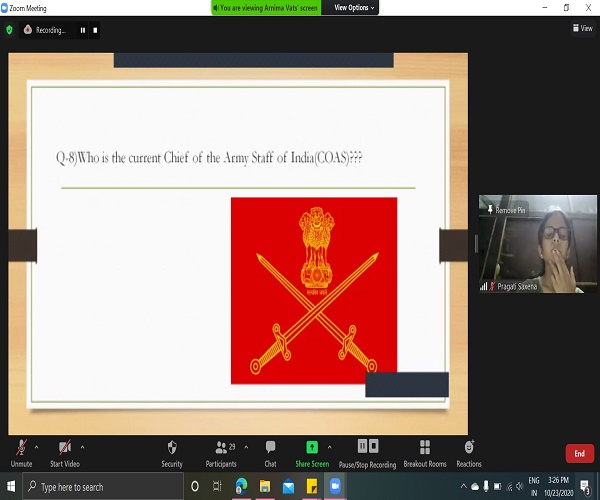Stop recording from top-left indicator
This screenshot has height=500, width=600.
[95, 30]
